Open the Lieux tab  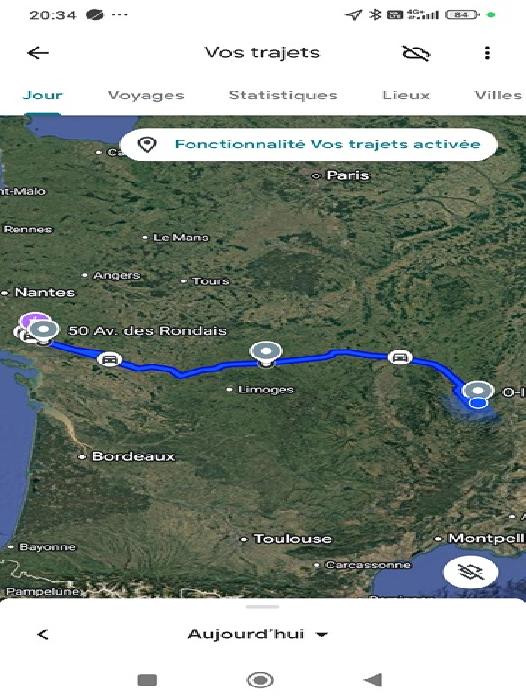point(406,95)
